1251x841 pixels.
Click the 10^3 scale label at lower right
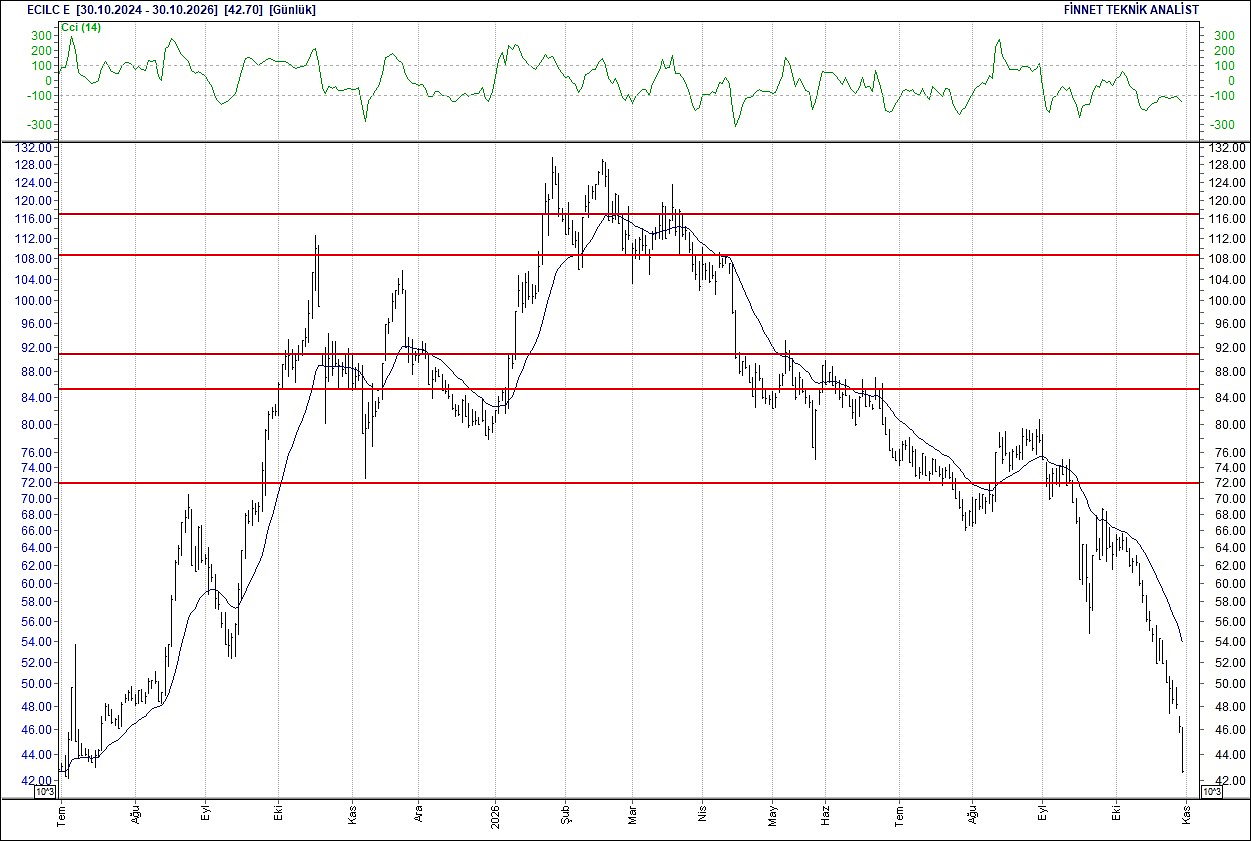pyautogui.click(x=1210, y=792)
